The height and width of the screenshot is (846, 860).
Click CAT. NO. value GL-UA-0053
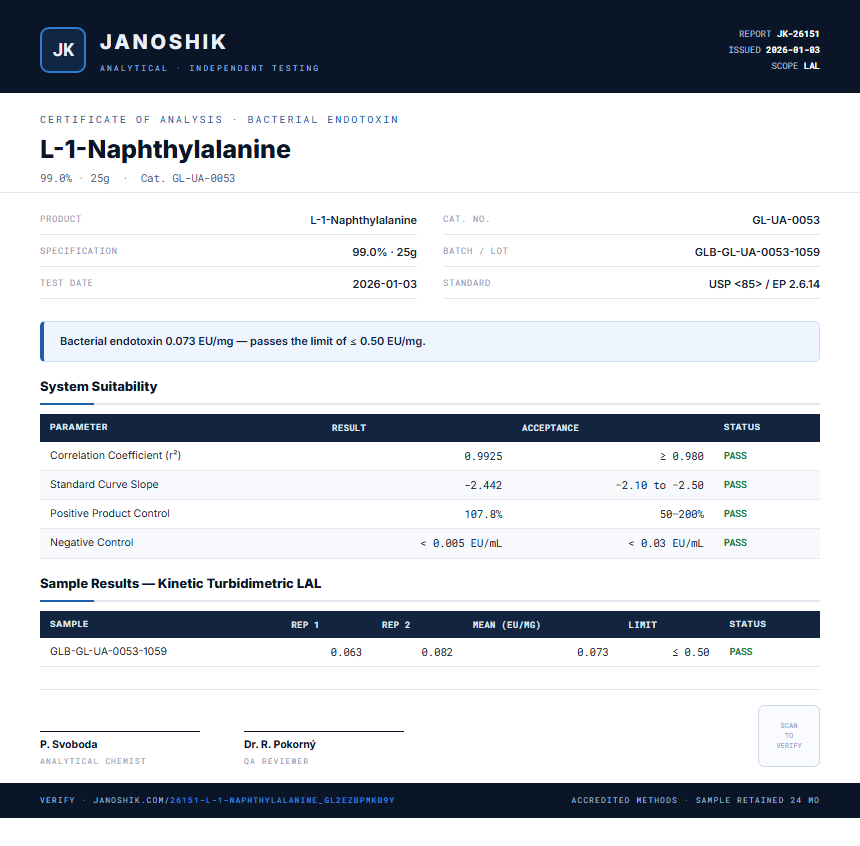tap(785, 220)
